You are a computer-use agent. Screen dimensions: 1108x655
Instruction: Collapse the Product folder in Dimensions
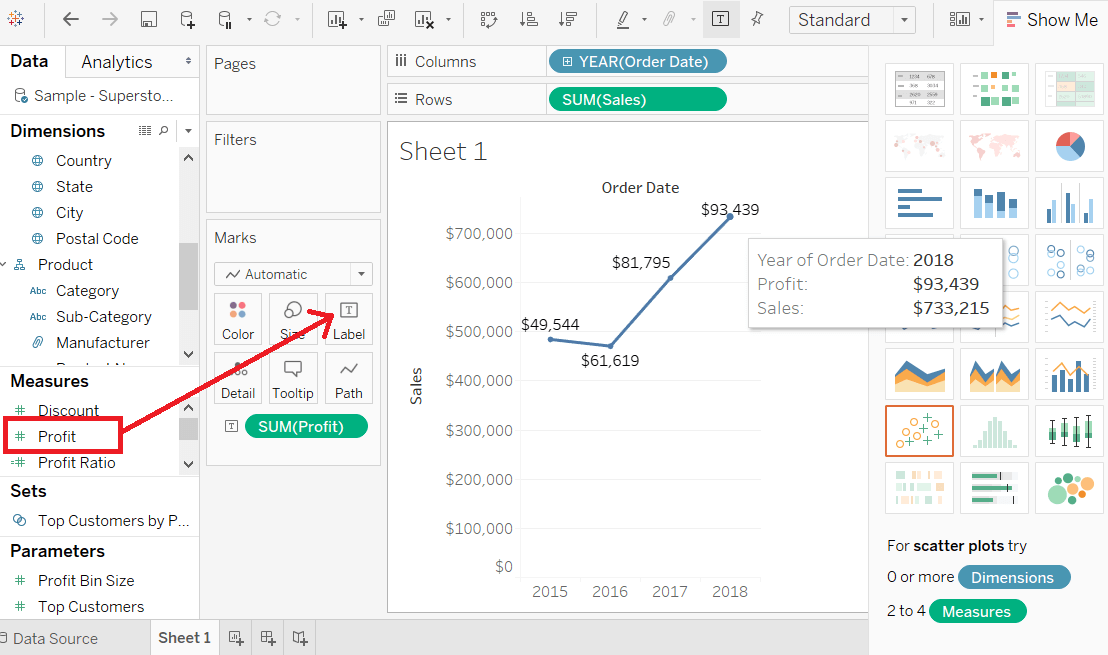pos(4,264)
